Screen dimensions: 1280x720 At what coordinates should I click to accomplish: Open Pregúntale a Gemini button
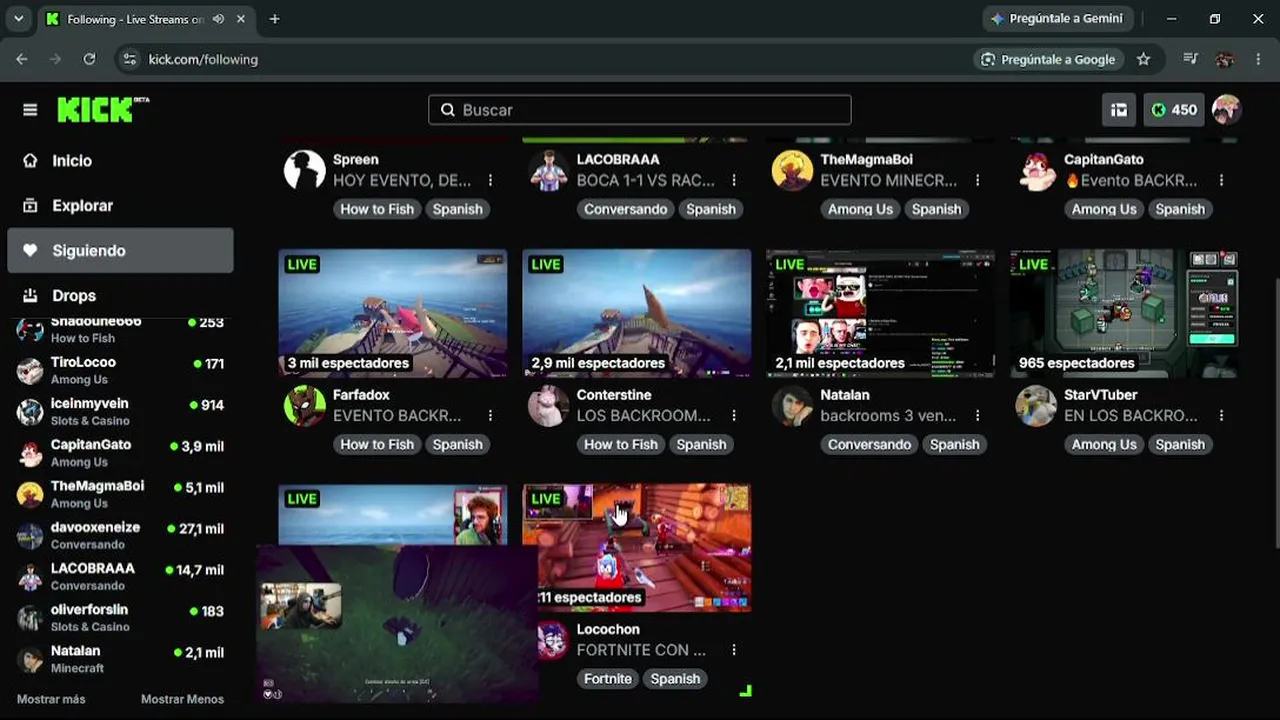(x=1057, y=18)
